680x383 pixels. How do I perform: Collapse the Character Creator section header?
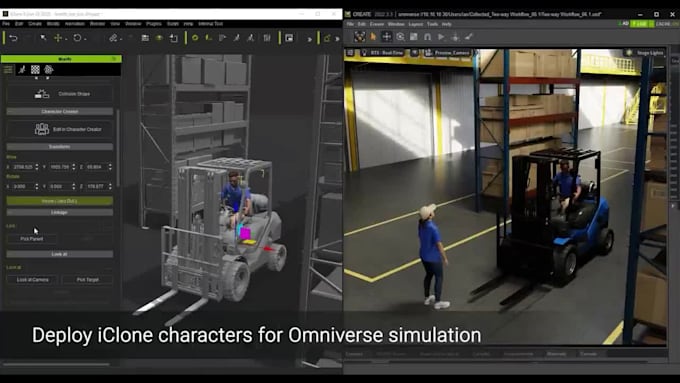[60, 111]
